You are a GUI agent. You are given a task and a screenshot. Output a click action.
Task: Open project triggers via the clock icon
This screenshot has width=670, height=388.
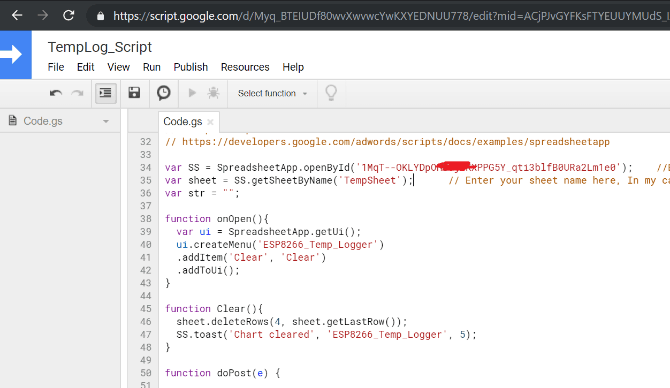click(x=163, y=93)
